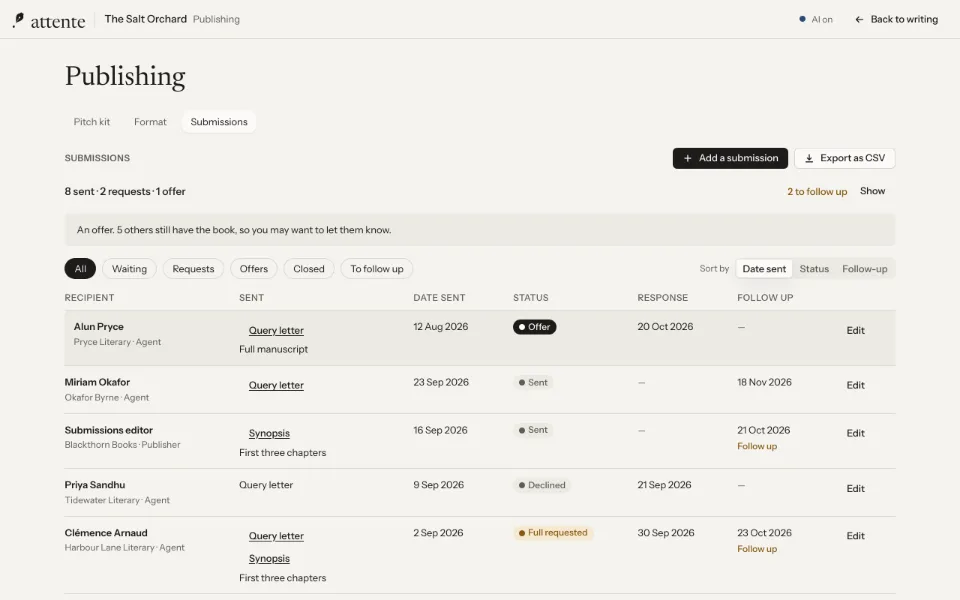
Task: Click the Priya Sandhu recipient name
Action: coord(95,485)
